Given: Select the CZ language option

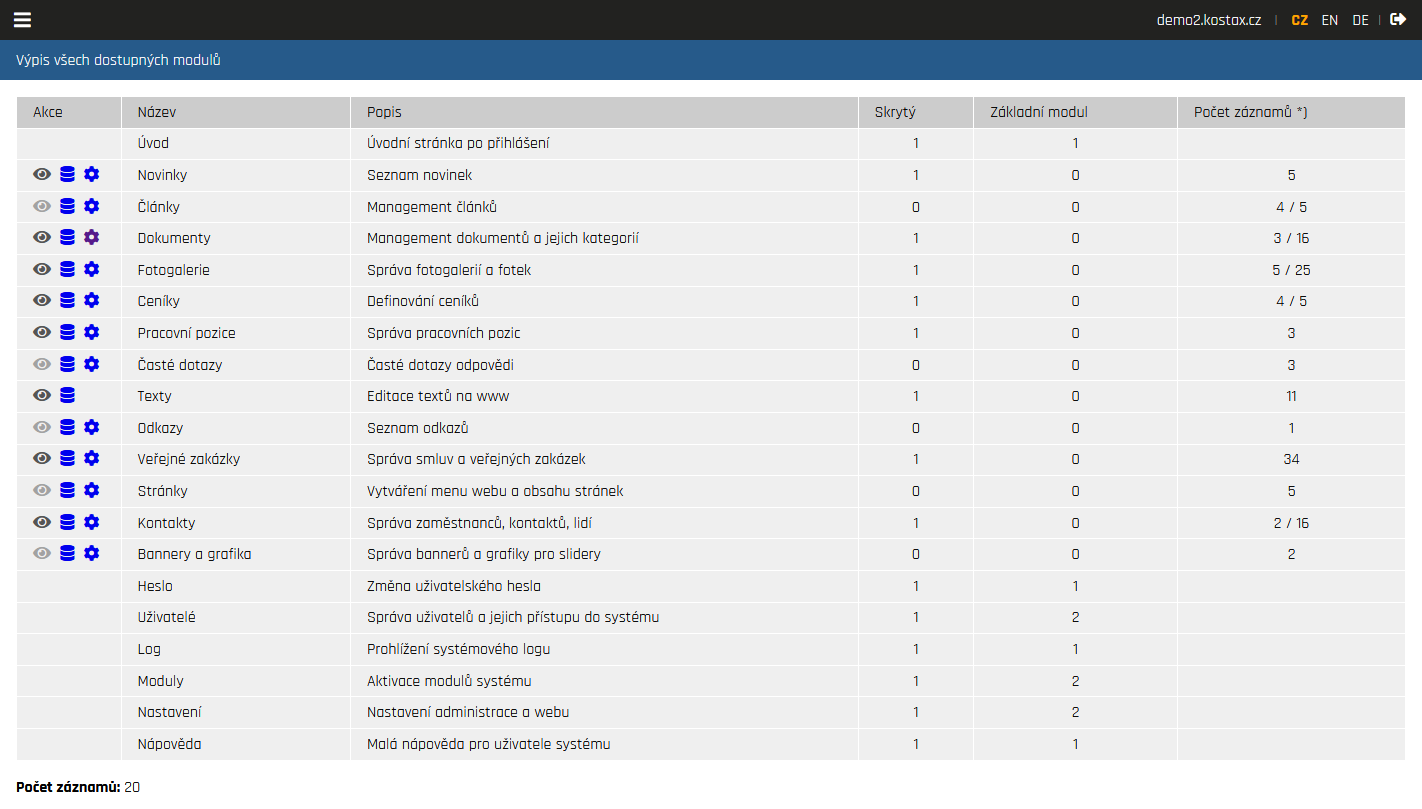Looking at the screenshot, I should click(1299, 20).
